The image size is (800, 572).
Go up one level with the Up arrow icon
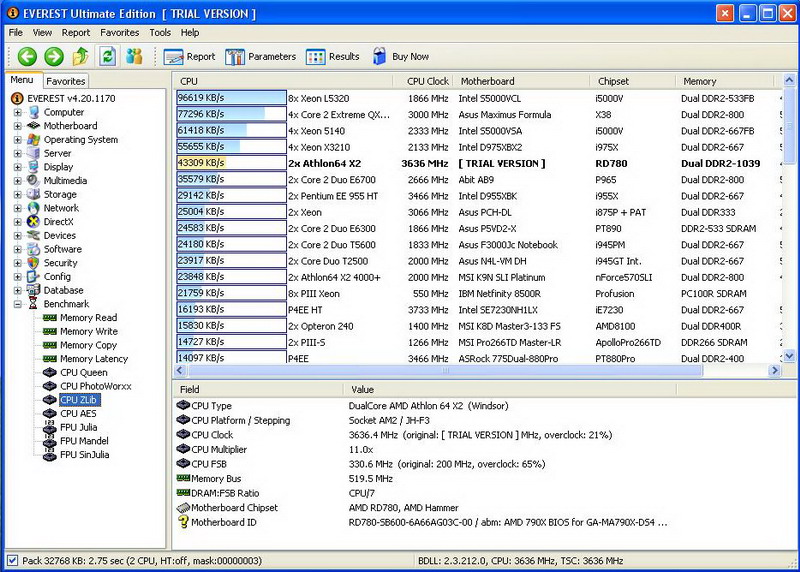[80, 56]
